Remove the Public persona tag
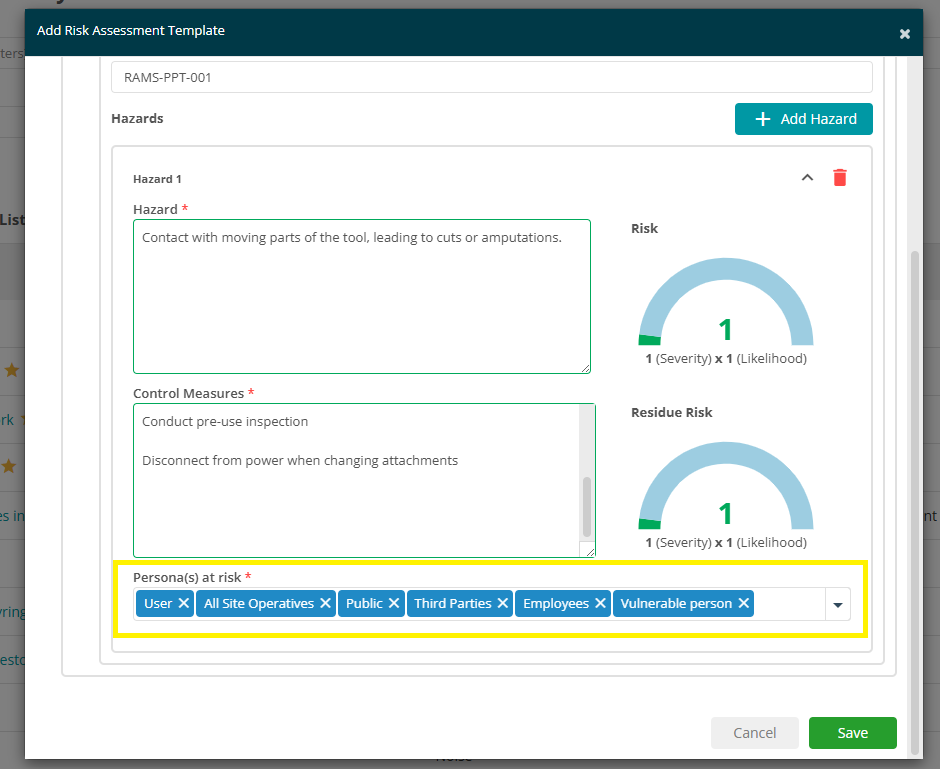940x769 pixels. [394, 603]
